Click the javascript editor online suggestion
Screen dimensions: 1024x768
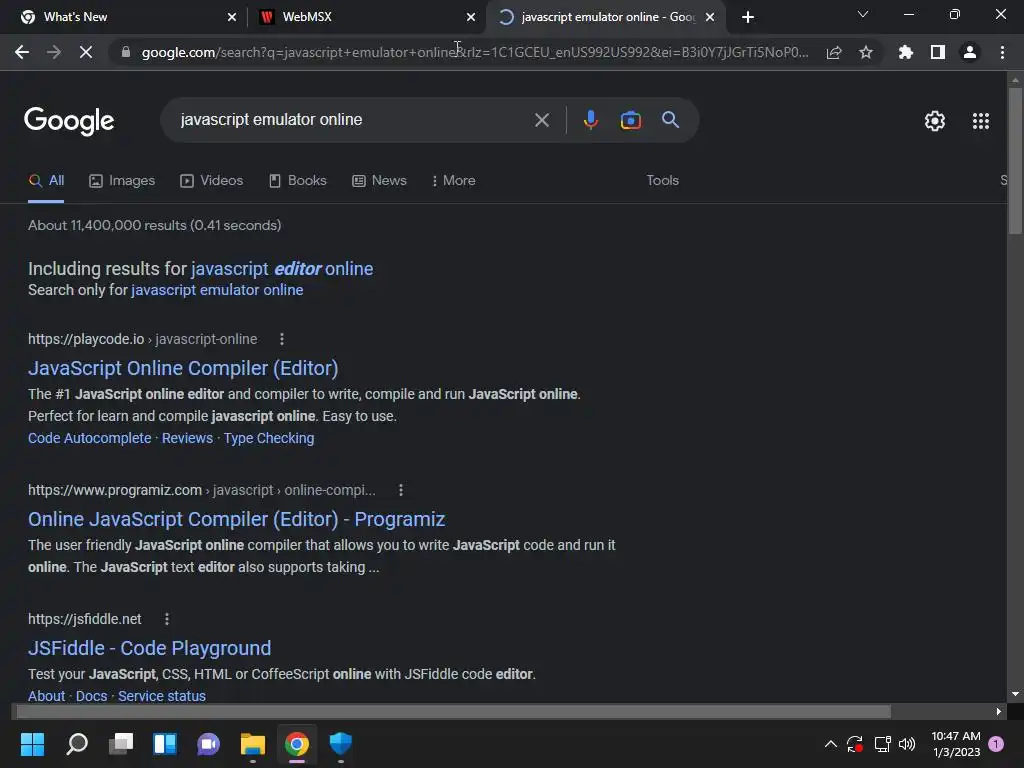tap(282, 269)
